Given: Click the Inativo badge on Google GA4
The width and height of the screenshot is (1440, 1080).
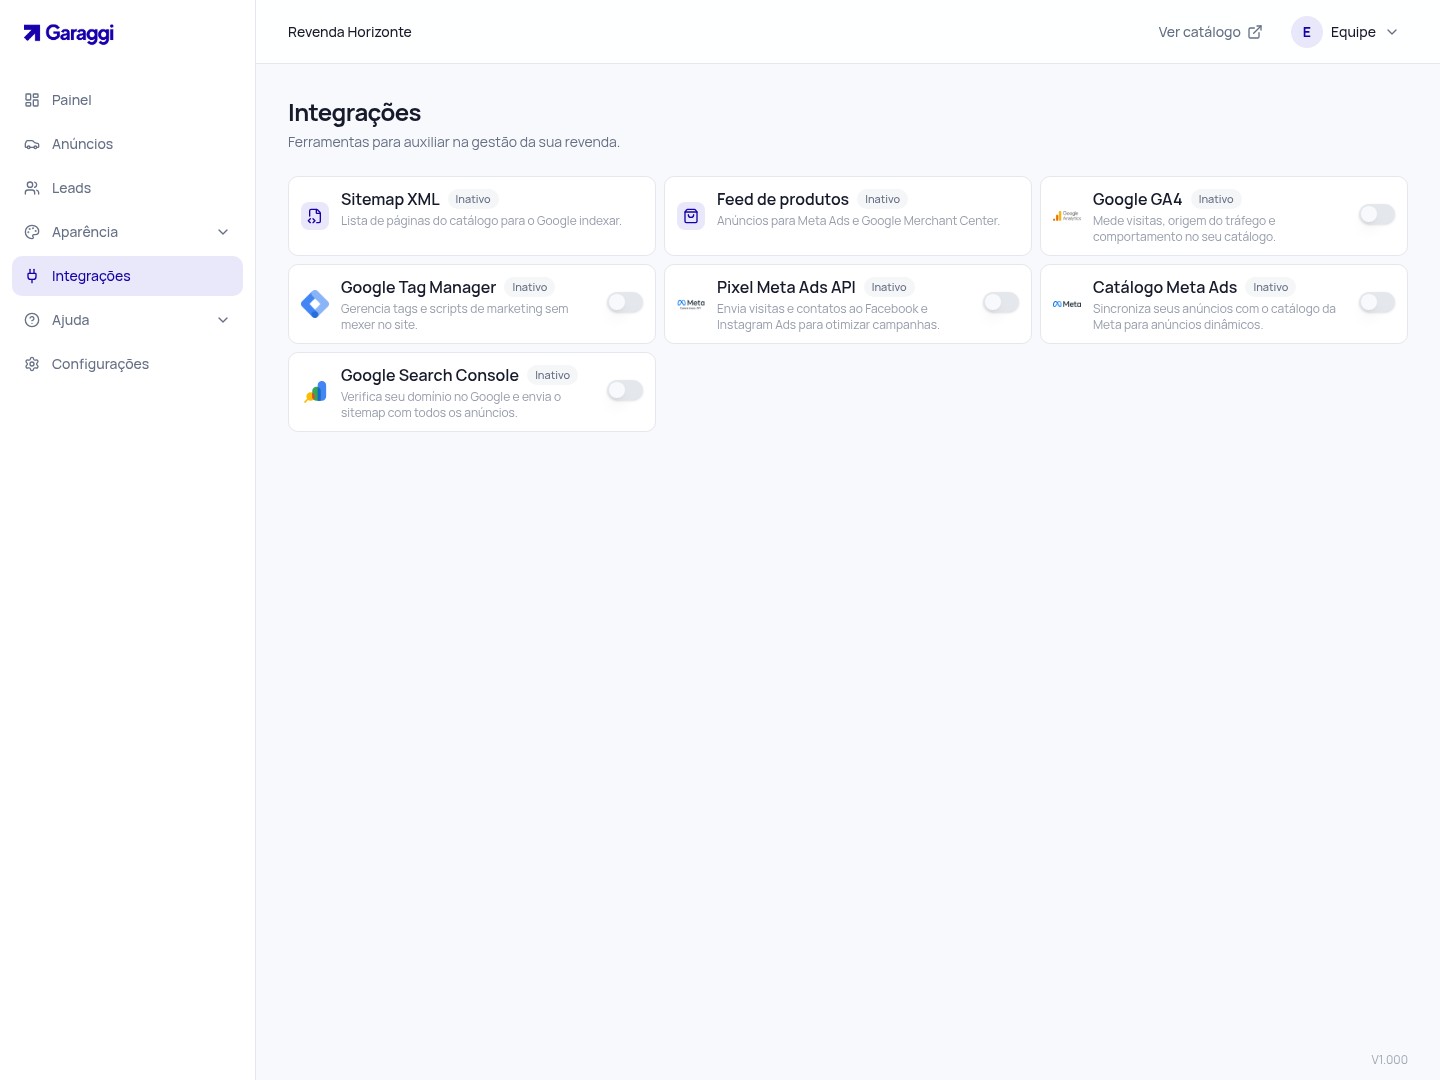Looking at the screenshot, I should 1216,200.
